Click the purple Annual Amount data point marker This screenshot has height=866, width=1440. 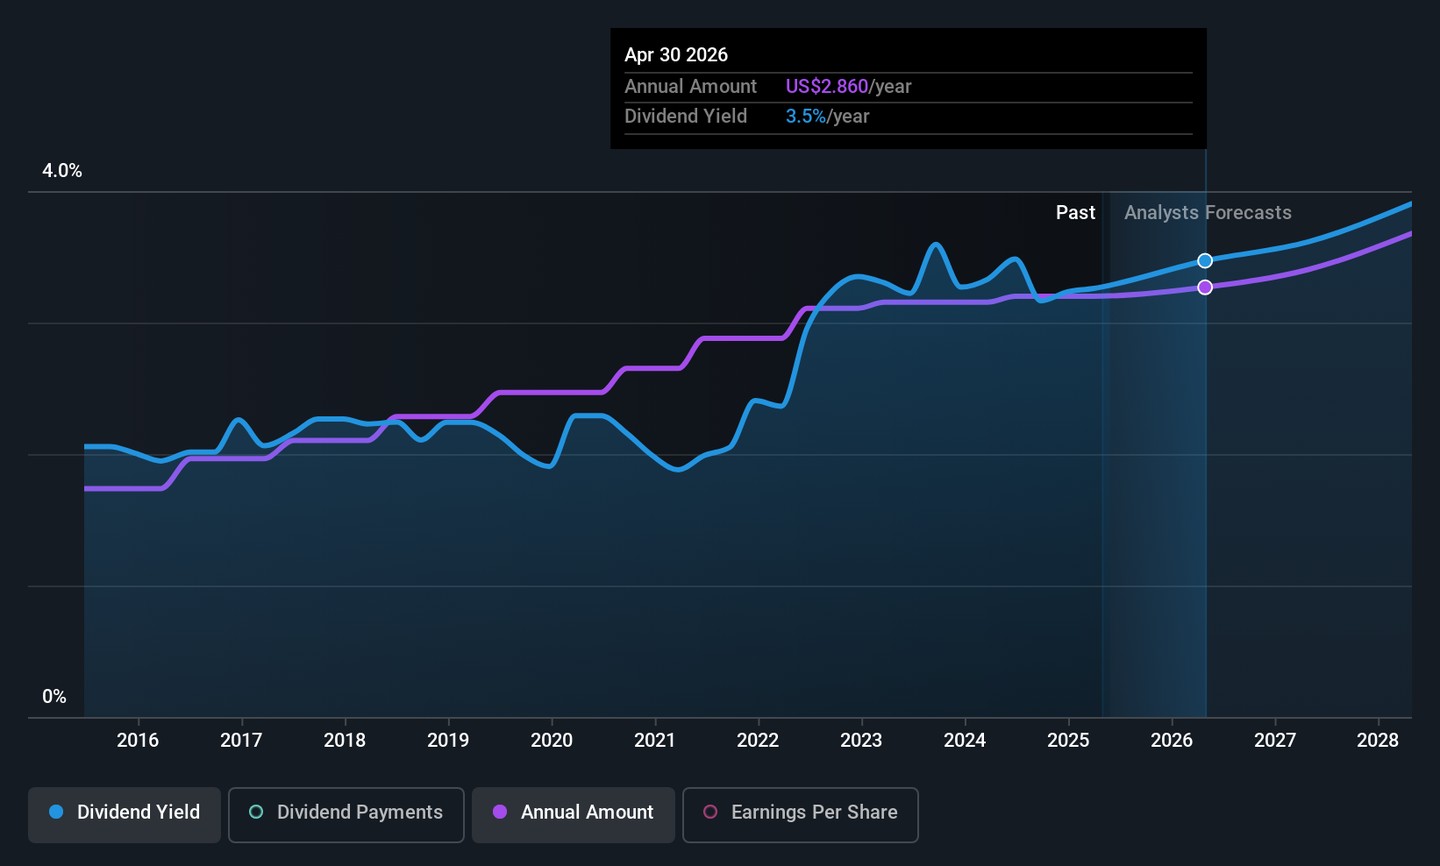coord(1205,288)
